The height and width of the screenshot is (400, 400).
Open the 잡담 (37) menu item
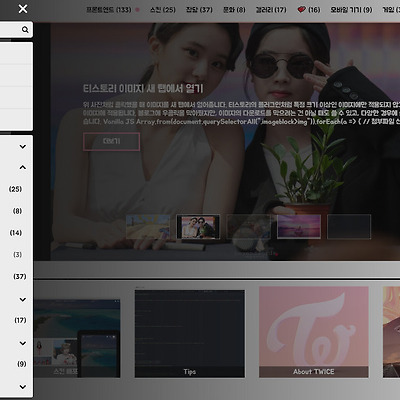click(199, 10)
